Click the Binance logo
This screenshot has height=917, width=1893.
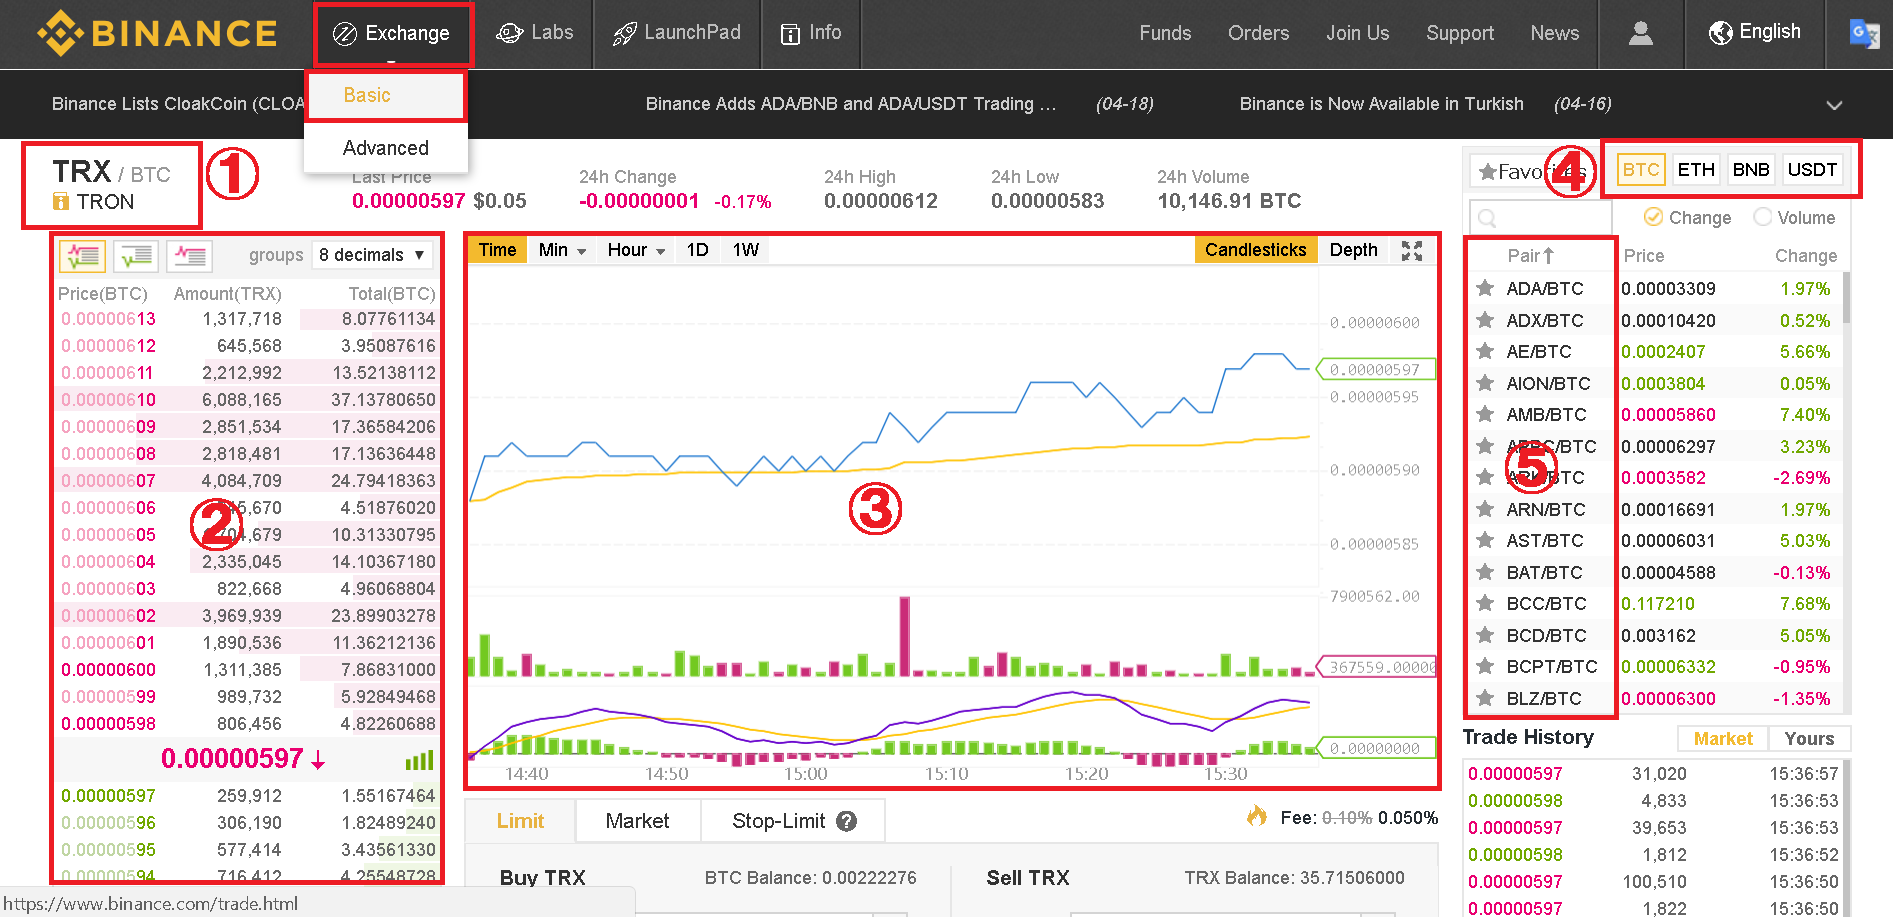pyautogui.click(x=157, y=33)
